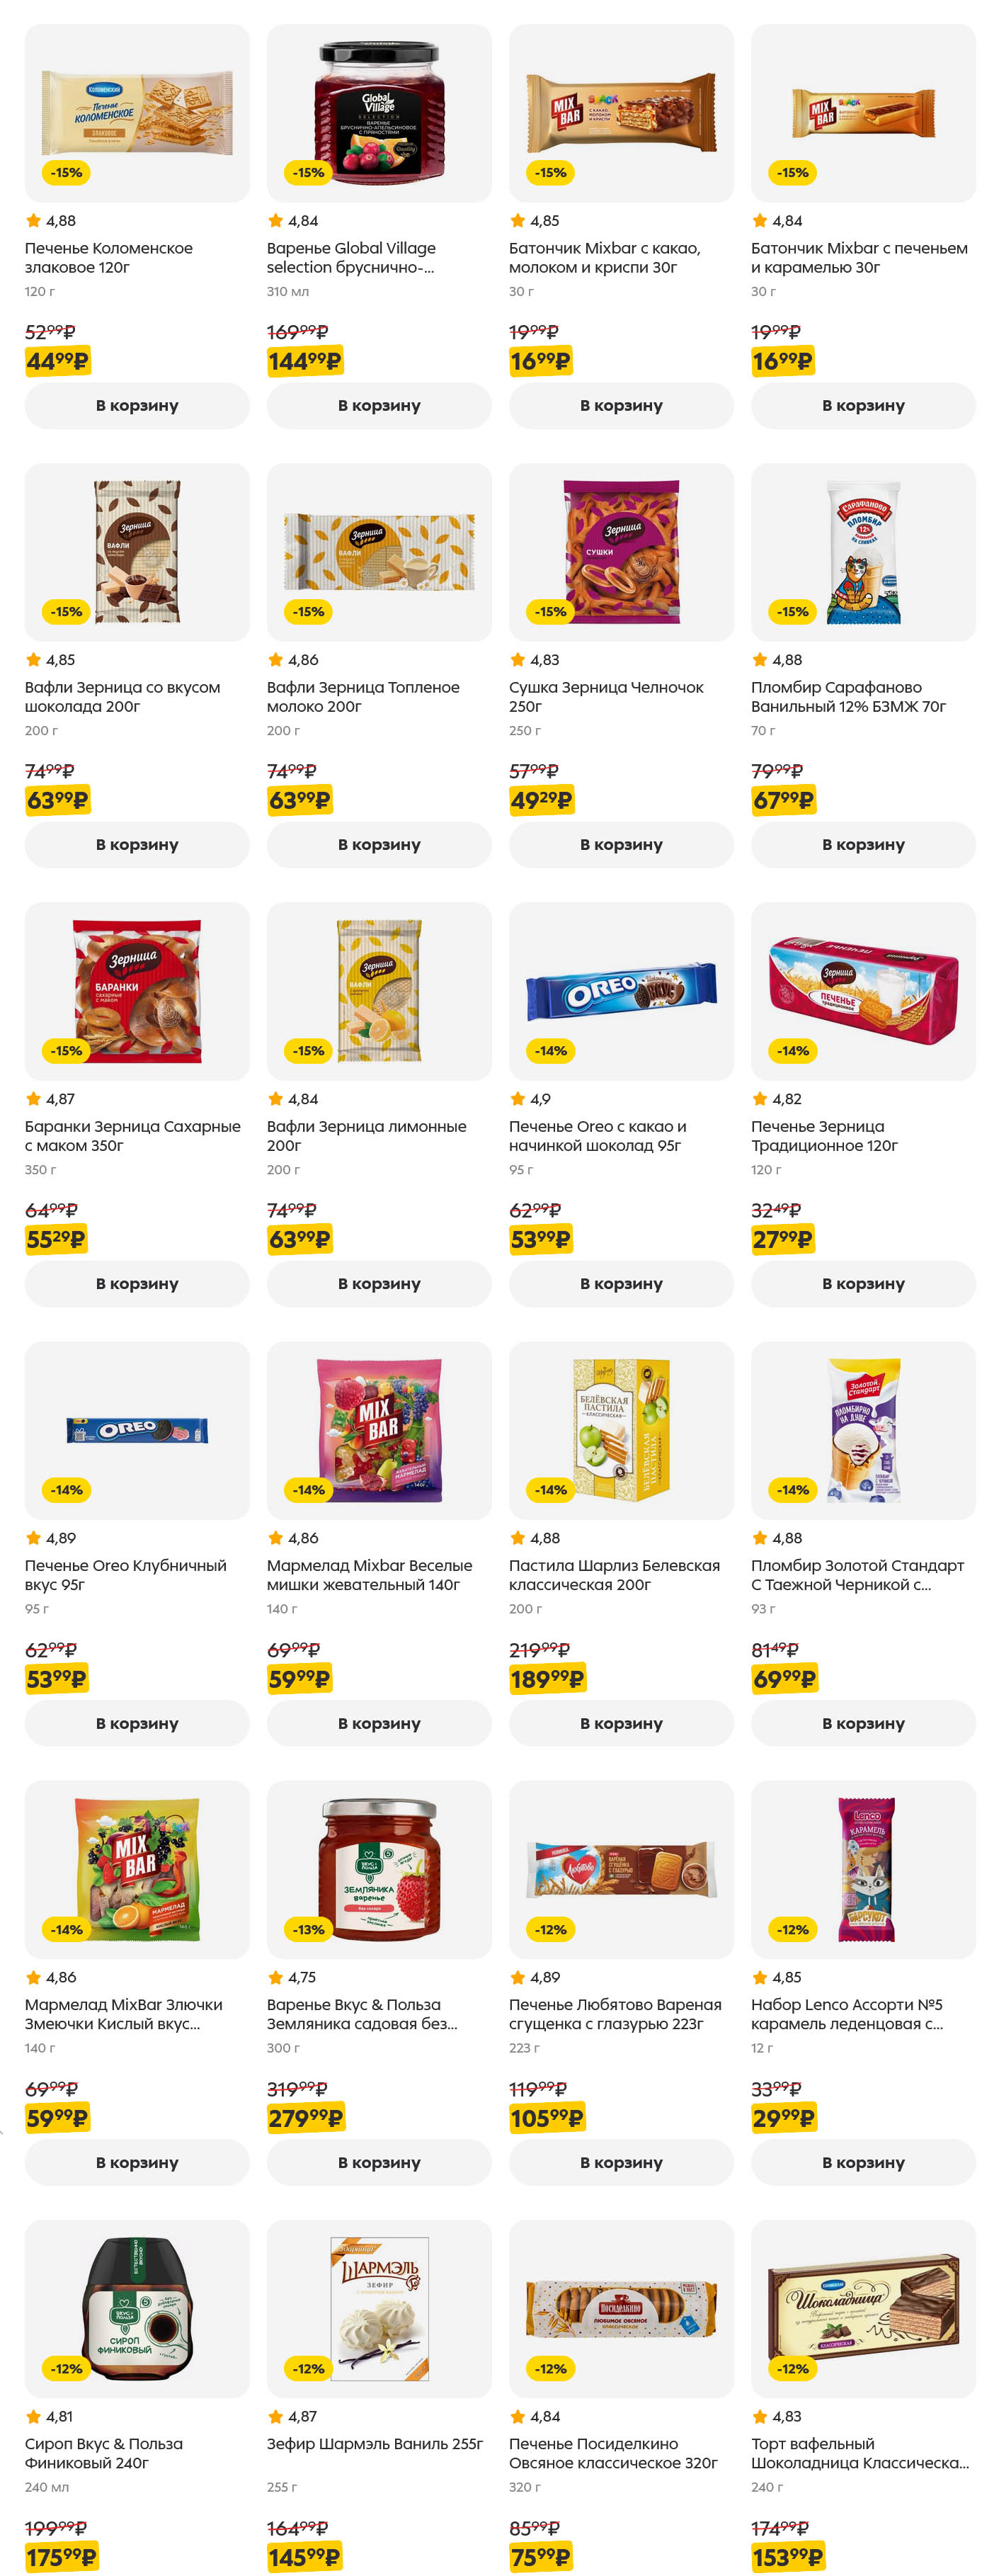Click -14% badge on Пломбир Золотой Стандарт

(x=793, y=1489)
